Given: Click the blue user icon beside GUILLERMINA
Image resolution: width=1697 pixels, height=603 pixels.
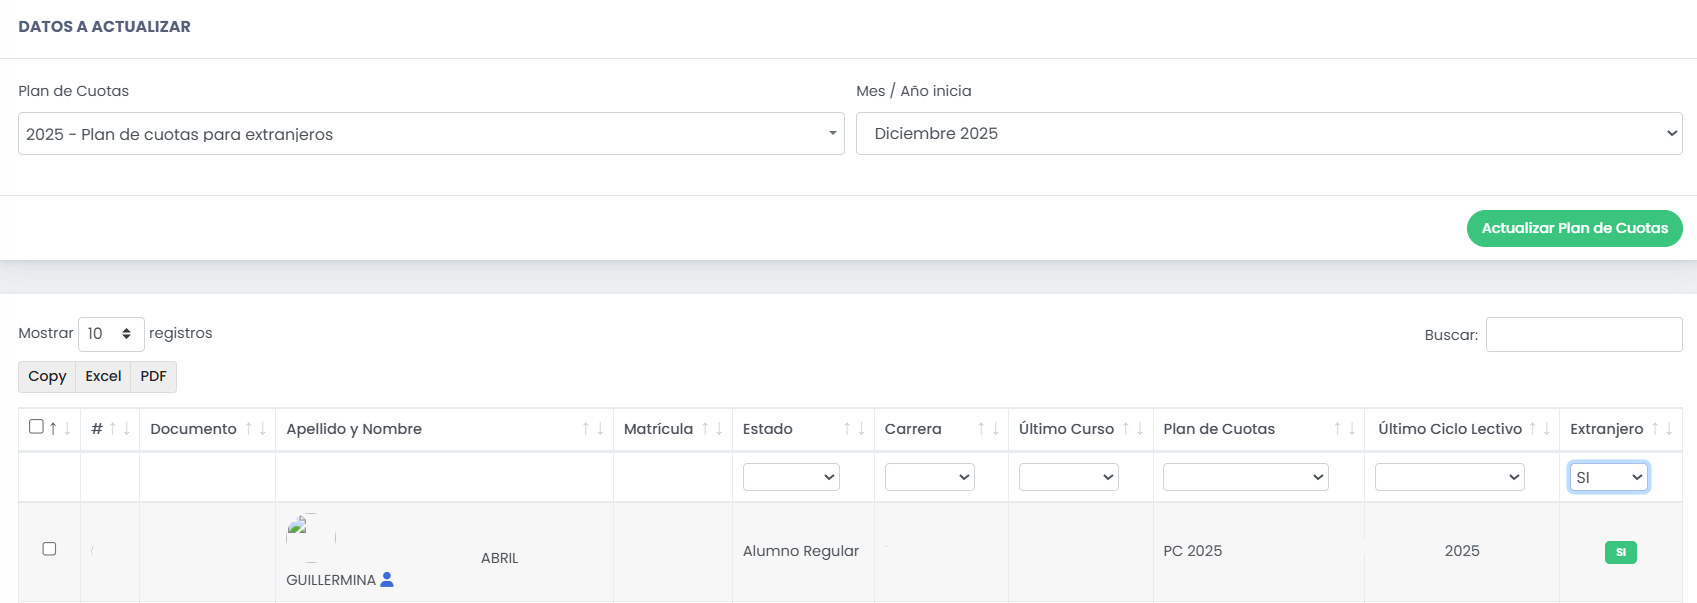Looking at the screenshot, I should (x=387, y=579).
